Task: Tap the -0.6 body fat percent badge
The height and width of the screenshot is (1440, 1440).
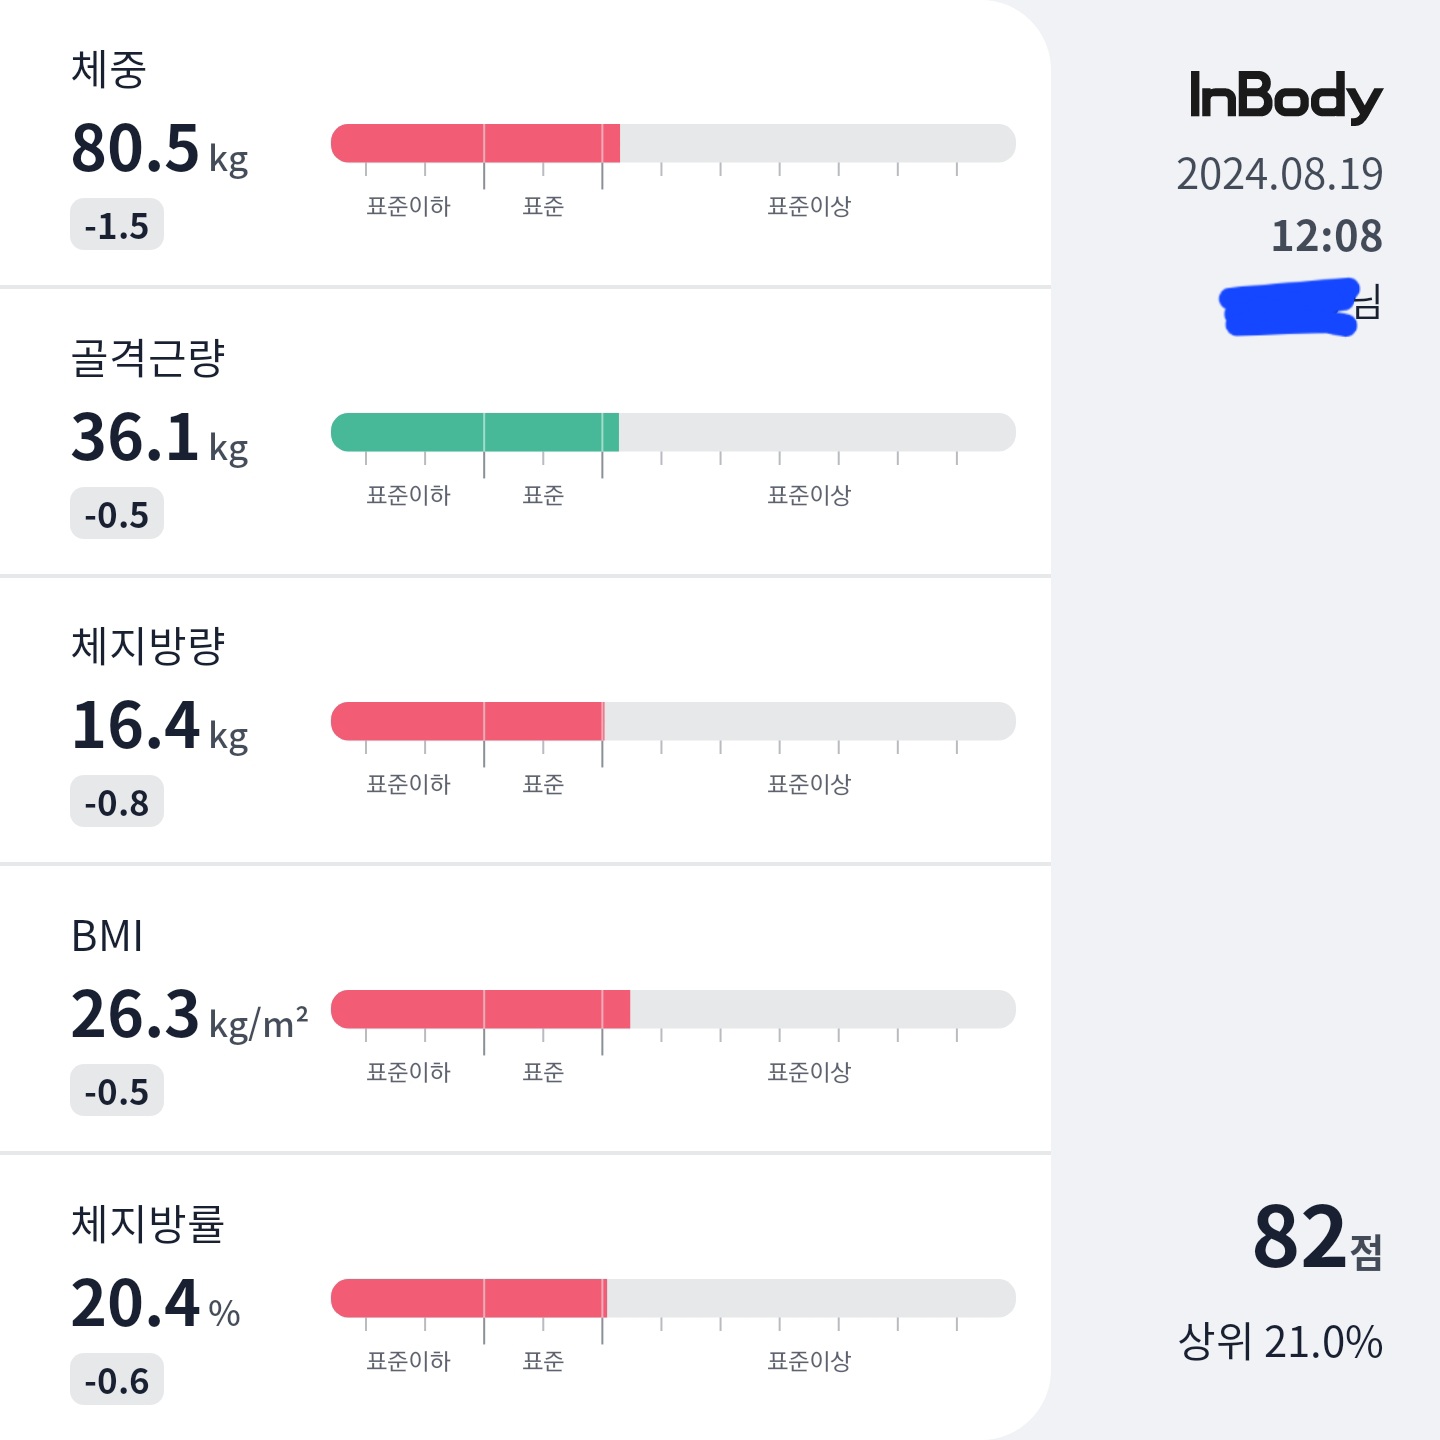Action: click(117, 1380)
